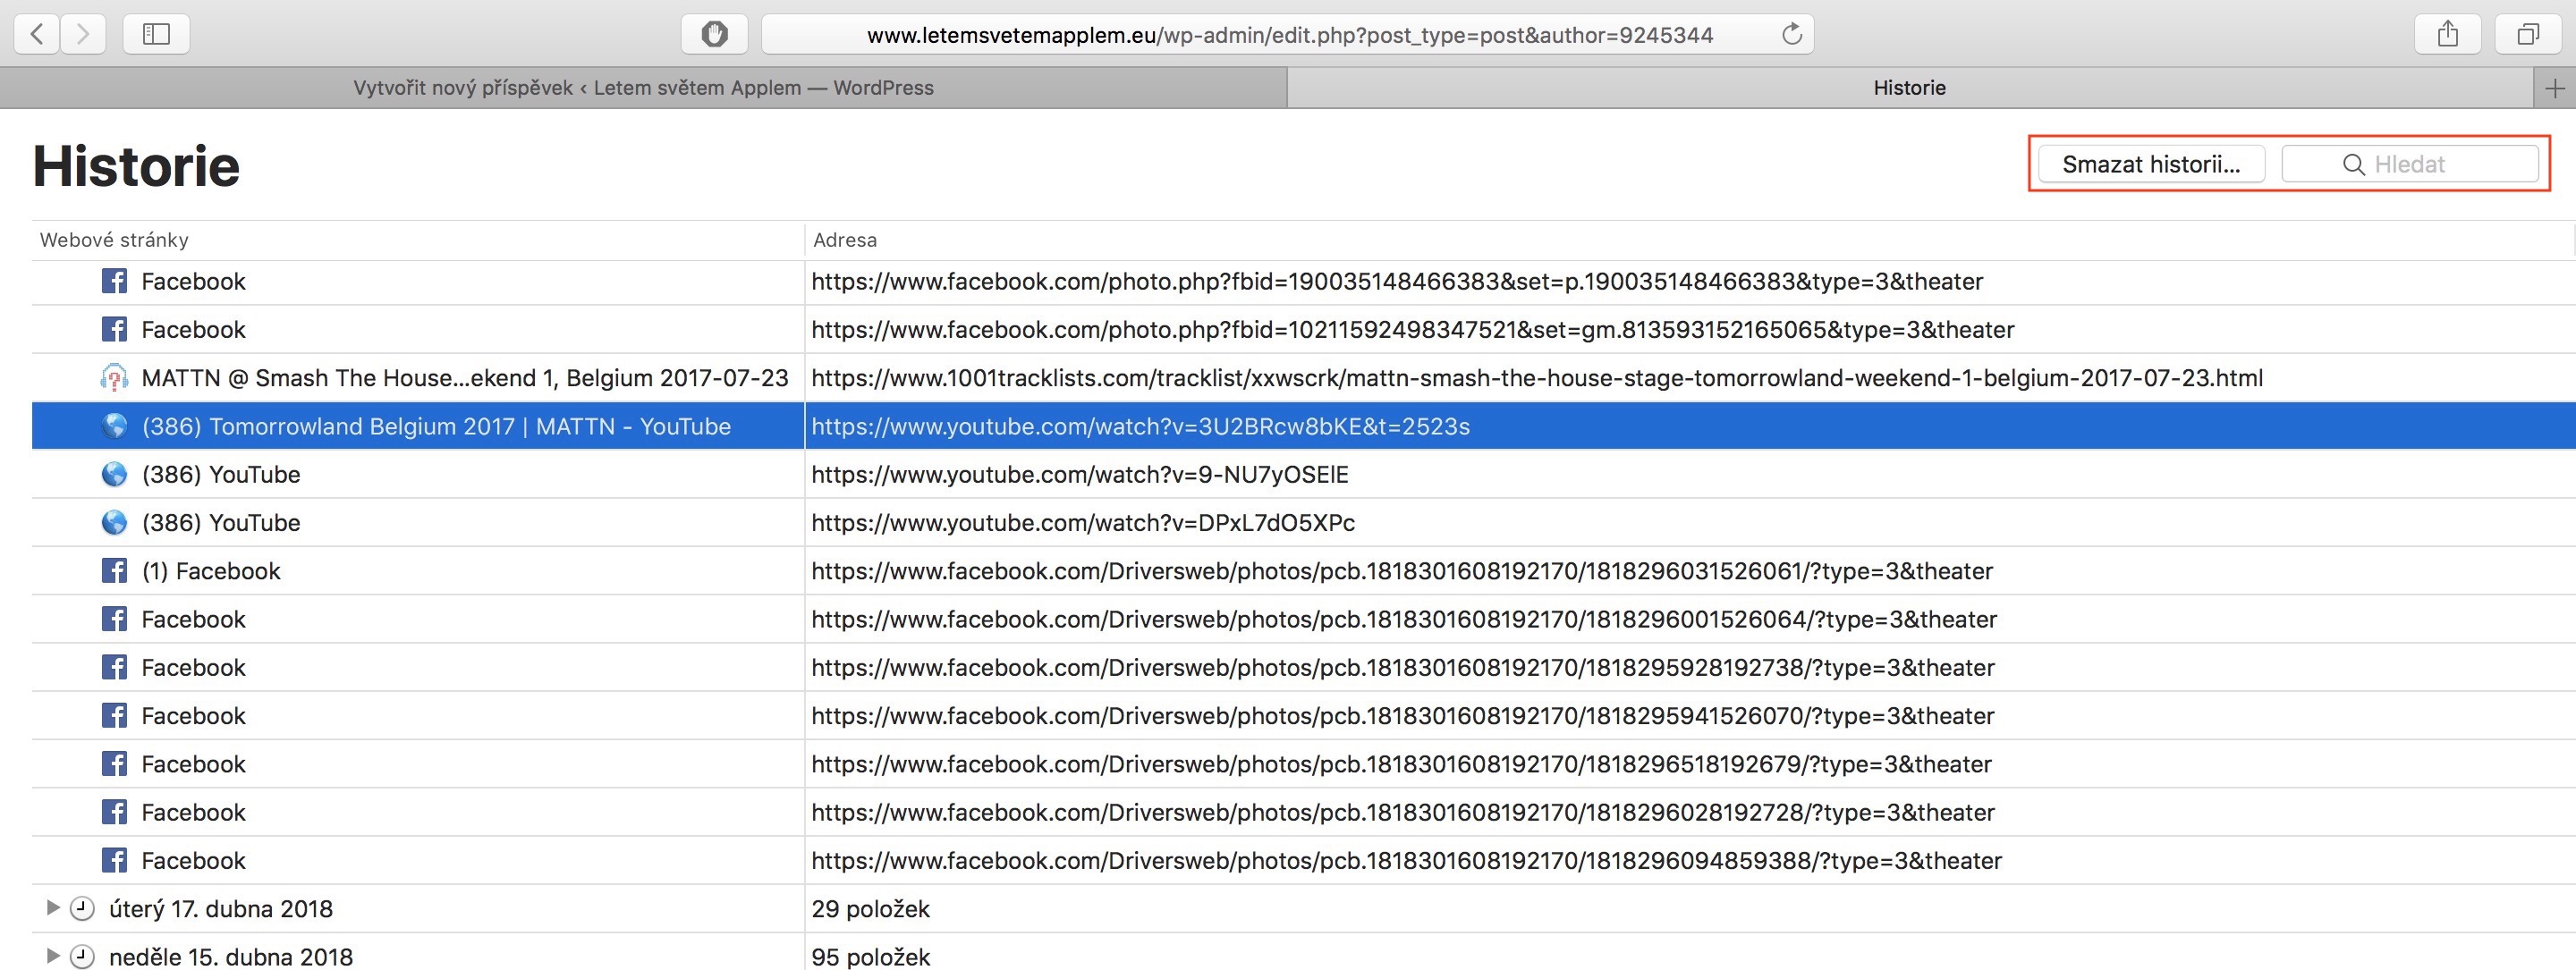This screenshot has width=2576, height=970.
Task: Switch to the Vytvořit nový příspěvek tab
Action: (643, 88)
